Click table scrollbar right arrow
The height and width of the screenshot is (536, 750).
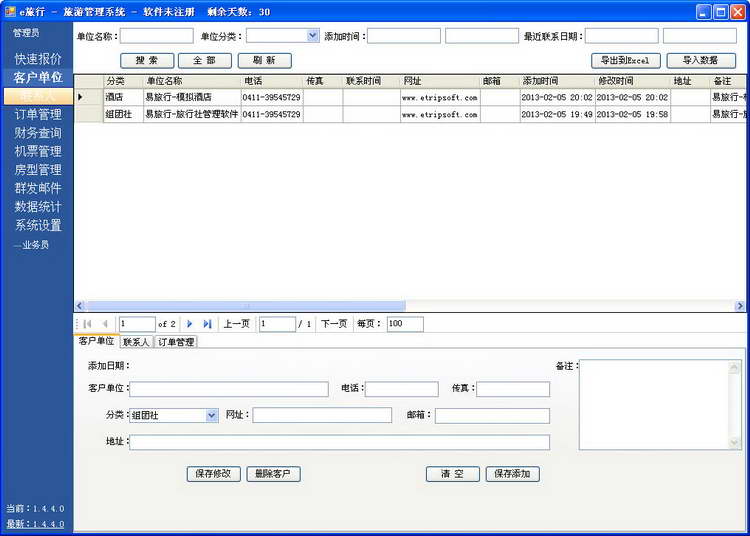point(739,306)
